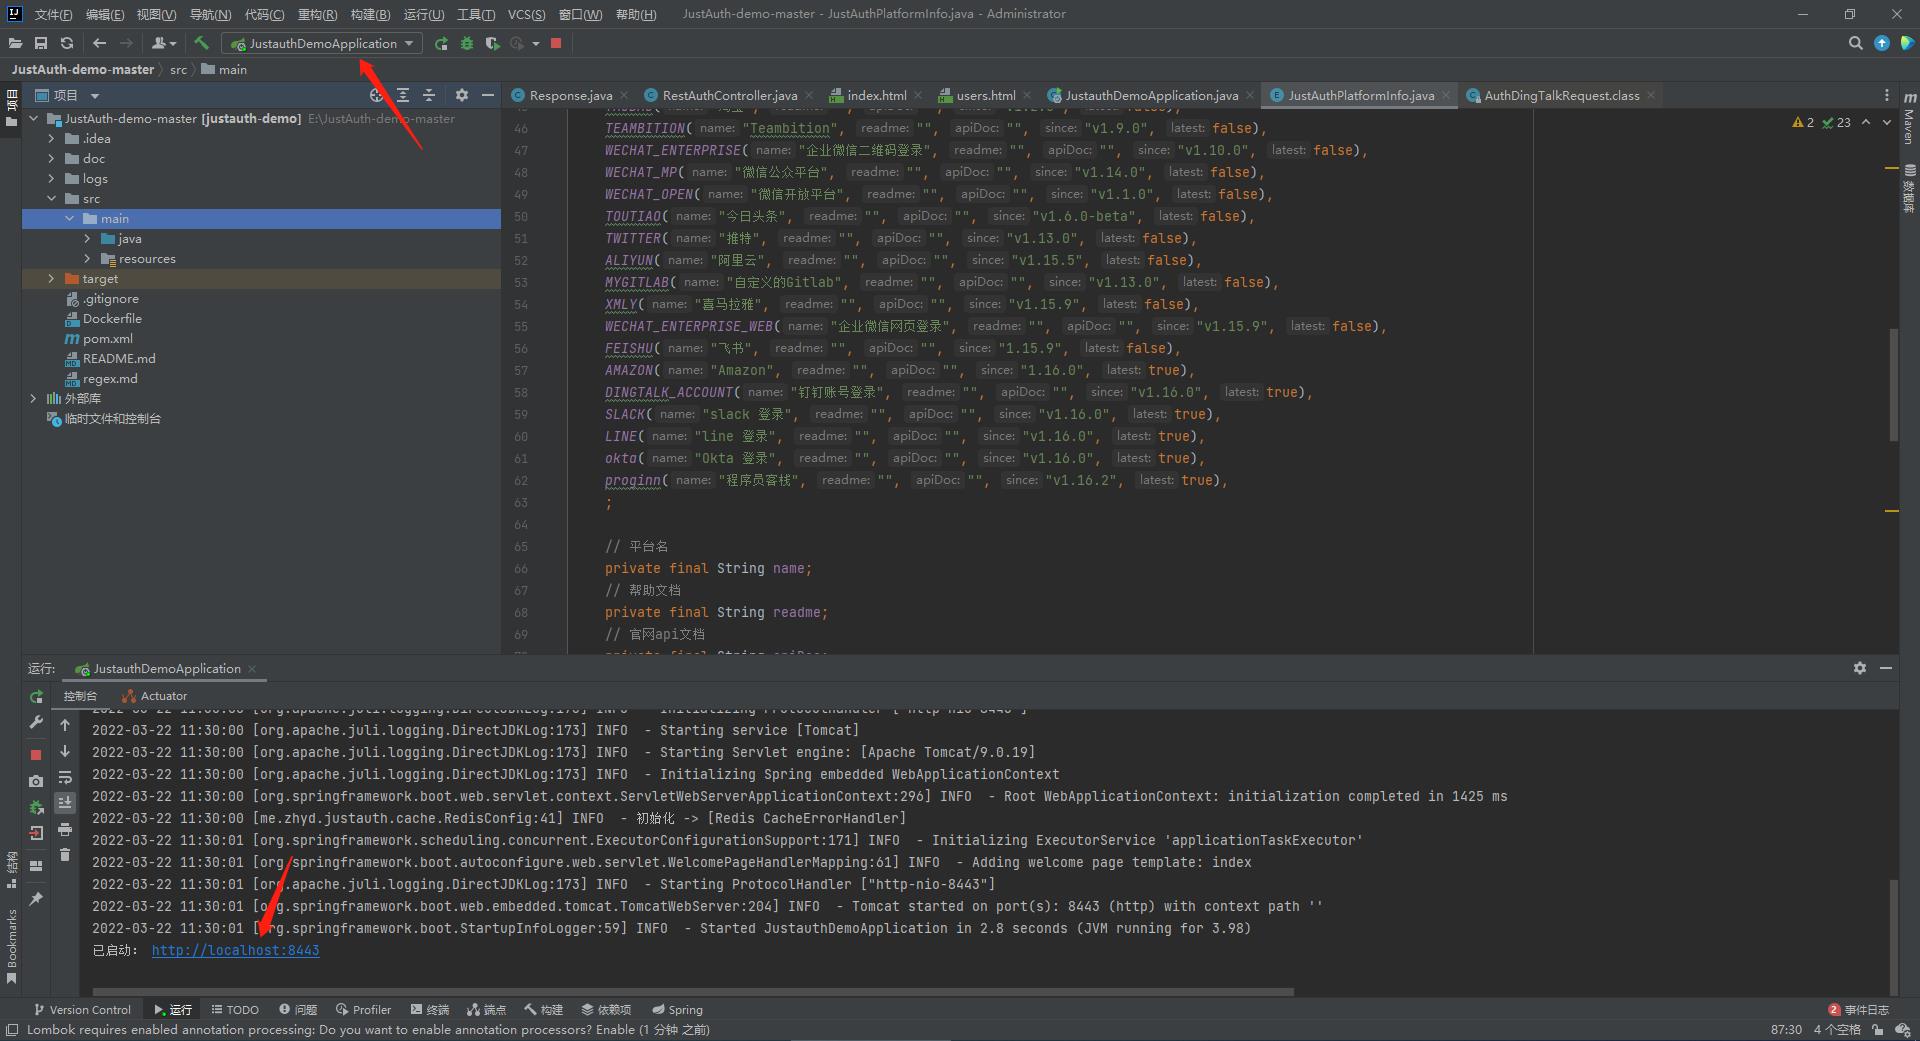Toggle scroll to end of console
This screenshot has width=1920, height=1041.
click(65, 803)
